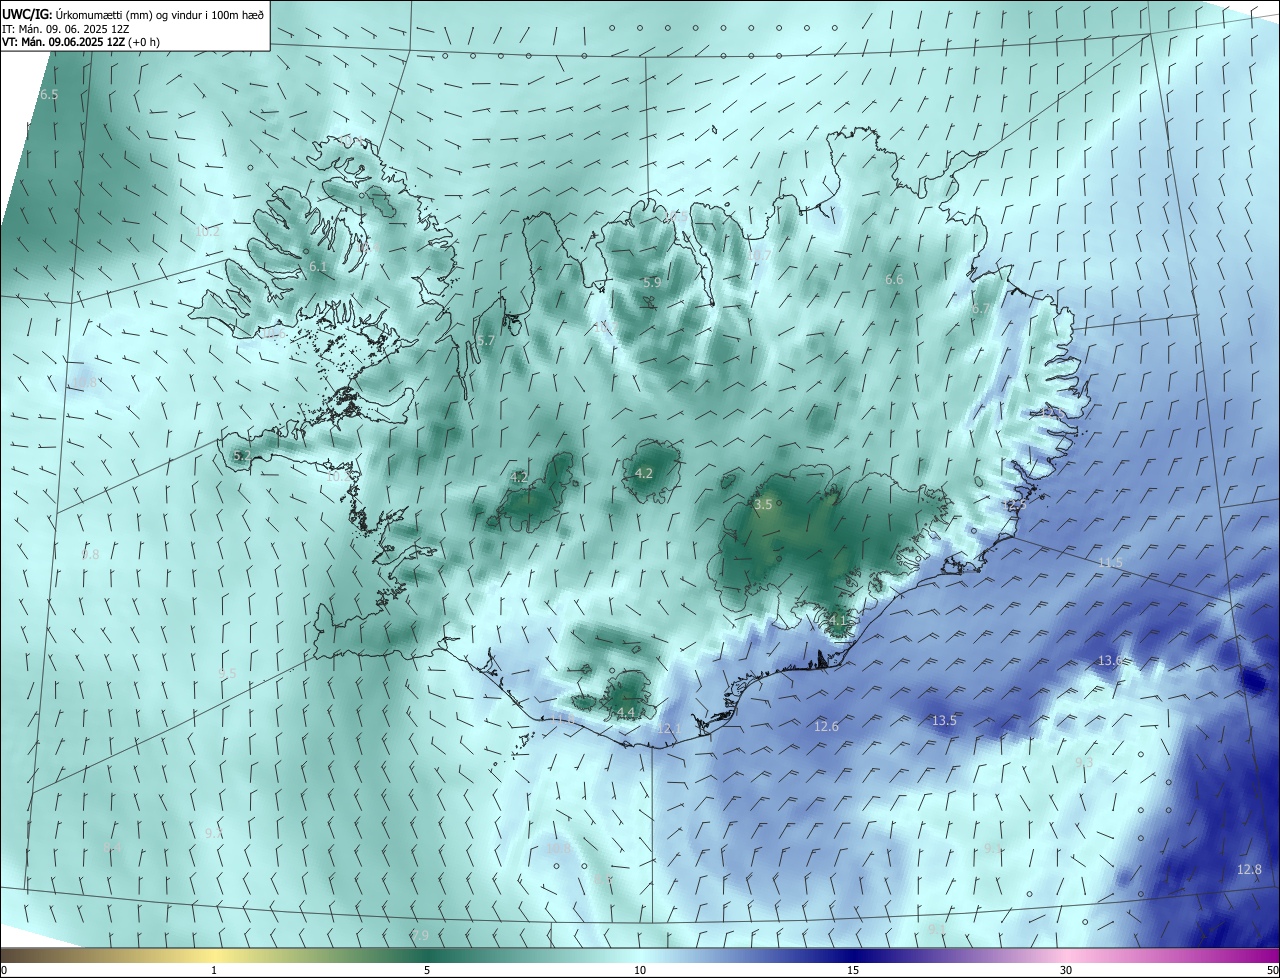Click the 13.5 value label

click(945, 720)
